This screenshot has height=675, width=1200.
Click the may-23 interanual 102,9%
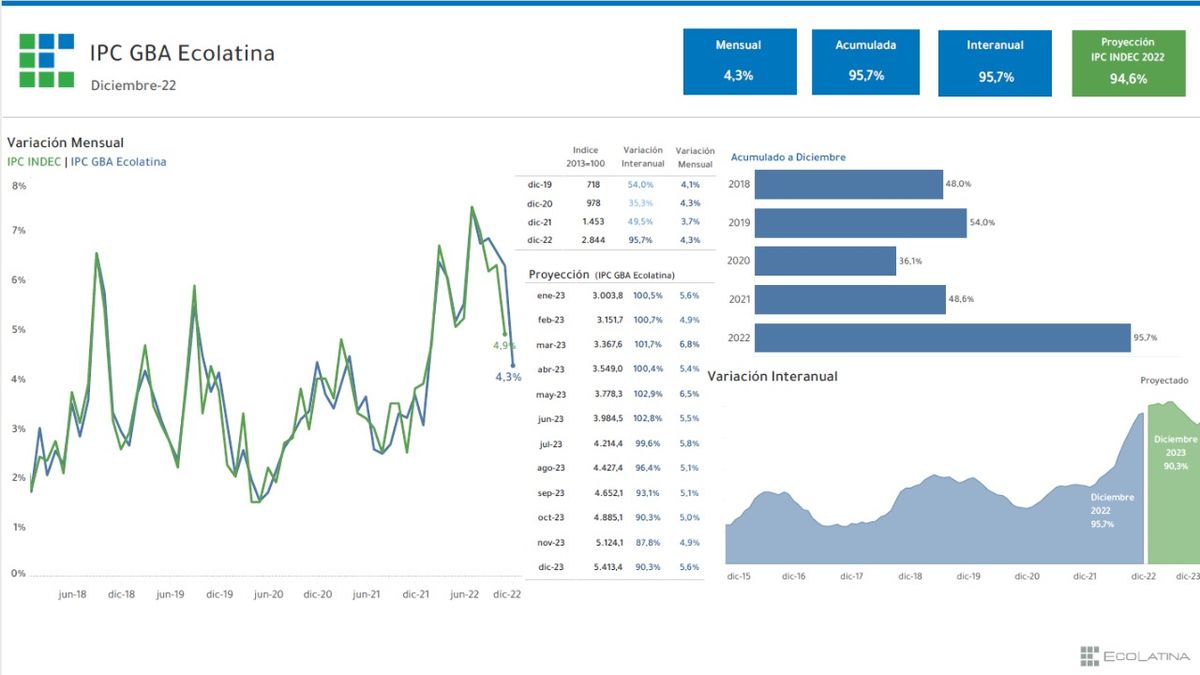(x=648, y=394)
